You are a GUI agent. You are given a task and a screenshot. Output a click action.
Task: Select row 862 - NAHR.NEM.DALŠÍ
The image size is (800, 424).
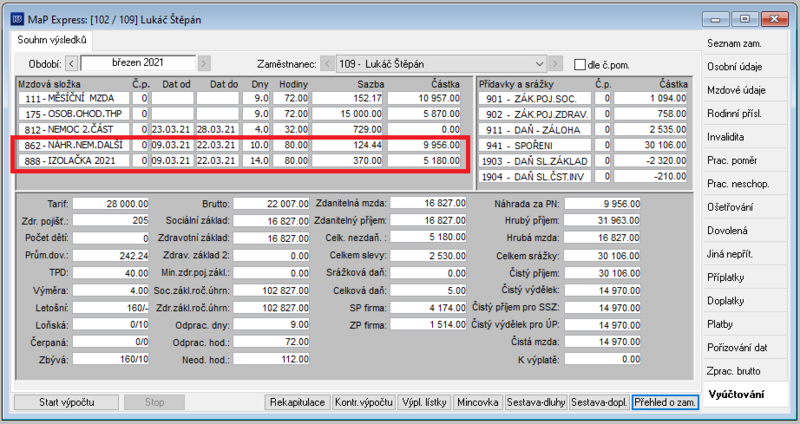pyautogui.click(x=239, y=145)
